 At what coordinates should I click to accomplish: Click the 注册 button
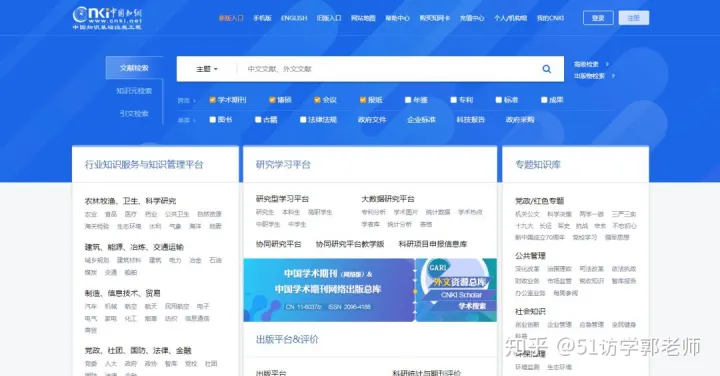[x=634, y=18]
